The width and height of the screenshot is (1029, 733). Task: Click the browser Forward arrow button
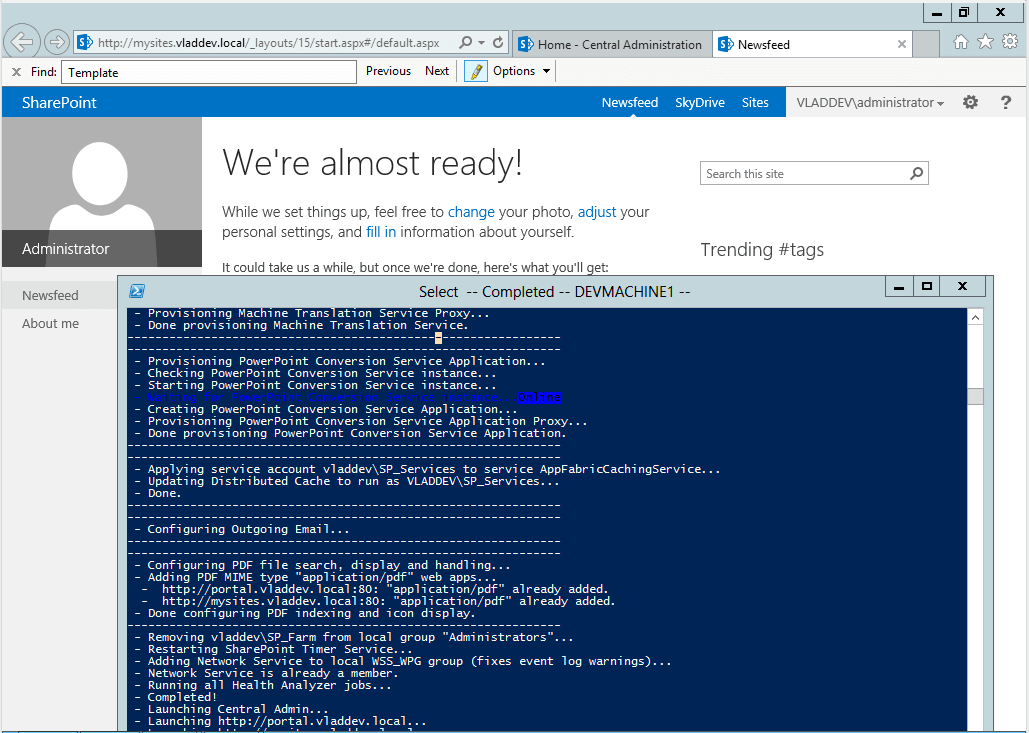click(x=57, y=43)
